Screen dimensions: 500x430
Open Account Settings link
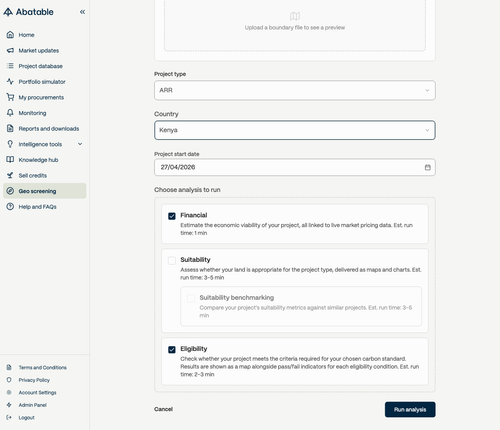point(37,392)
